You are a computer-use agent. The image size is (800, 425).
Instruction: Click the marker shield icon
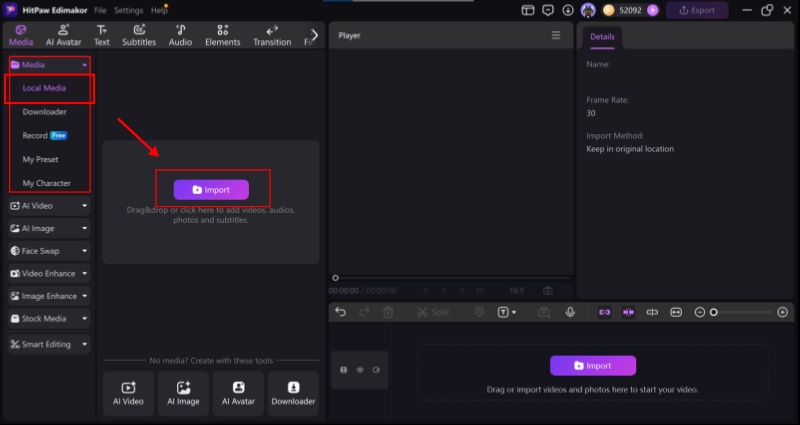[x=479, y=312]
